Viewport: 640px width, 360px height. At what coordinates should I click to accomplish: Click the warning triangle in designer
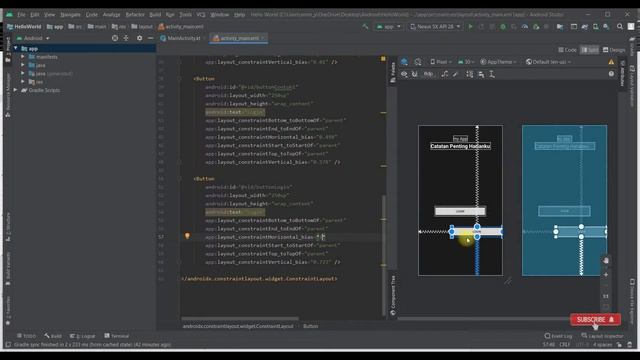tap(611, 62)
